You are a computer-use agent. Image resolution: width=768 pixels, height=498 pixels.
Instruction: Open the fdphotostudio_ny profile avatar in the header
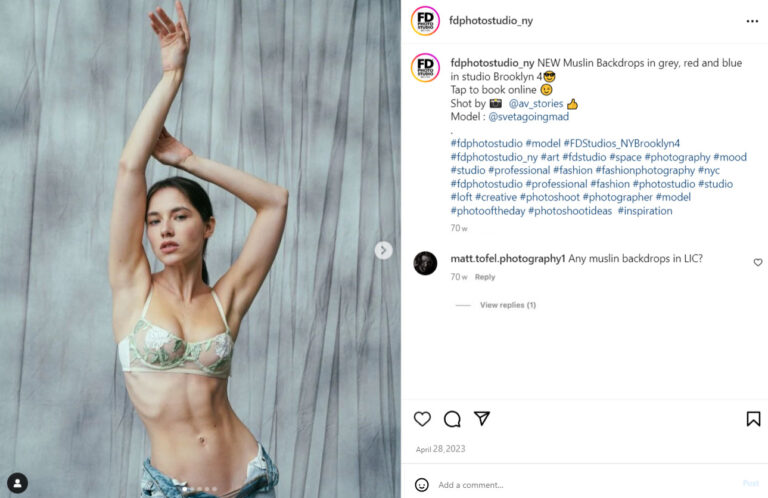[x=425, y=21]
